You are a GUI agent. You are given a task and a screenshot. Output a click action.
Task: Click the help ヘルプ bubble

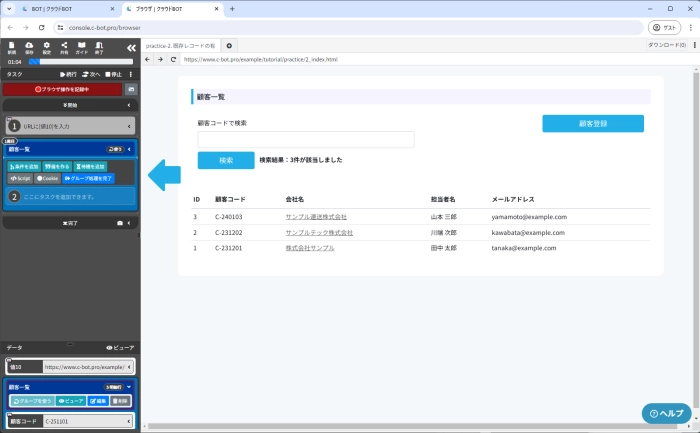[666, 413]
